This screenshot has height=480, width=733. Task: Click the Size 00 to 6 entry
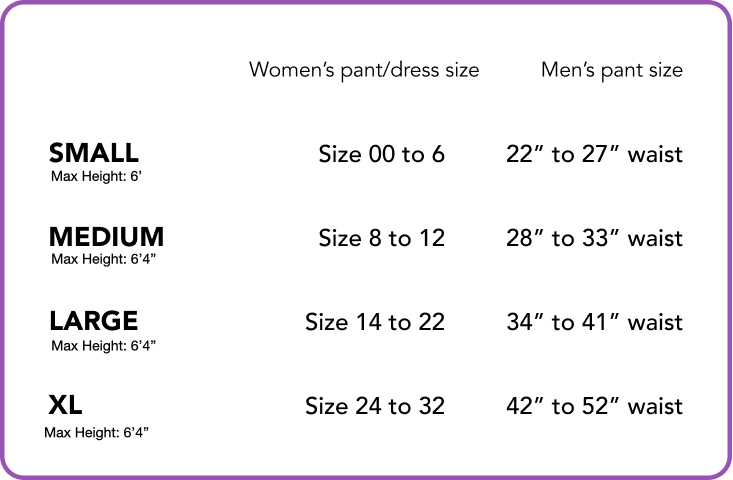click(381, 155)
